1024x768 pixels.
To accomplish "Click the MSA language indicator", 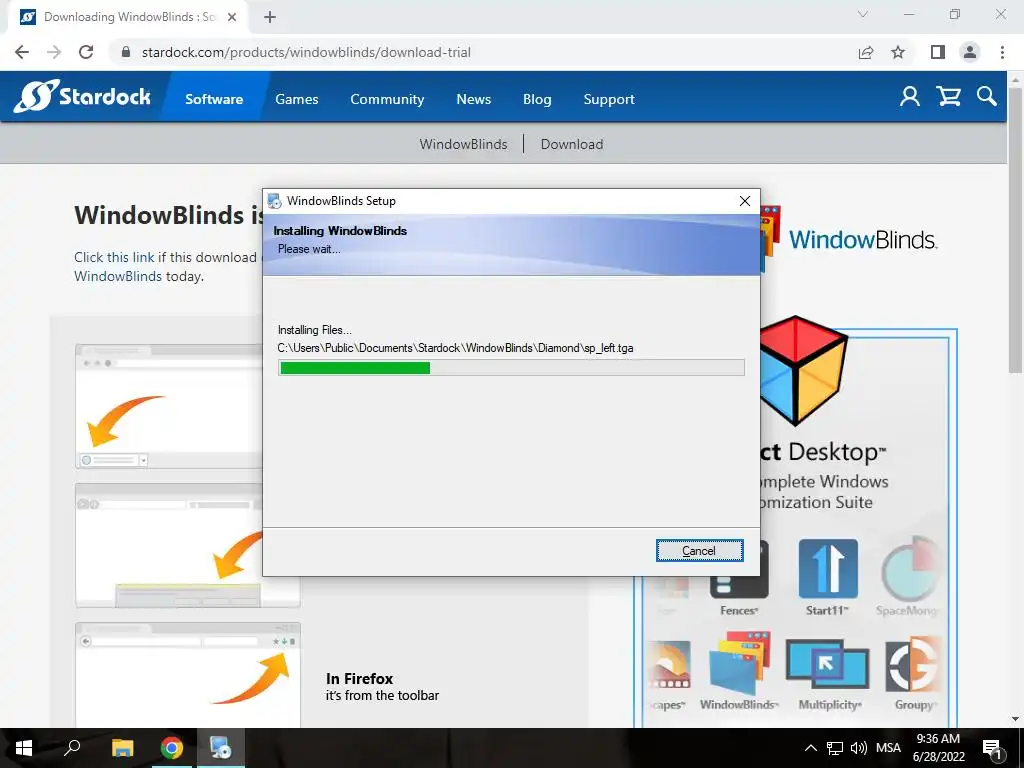I will coord(888,748).
